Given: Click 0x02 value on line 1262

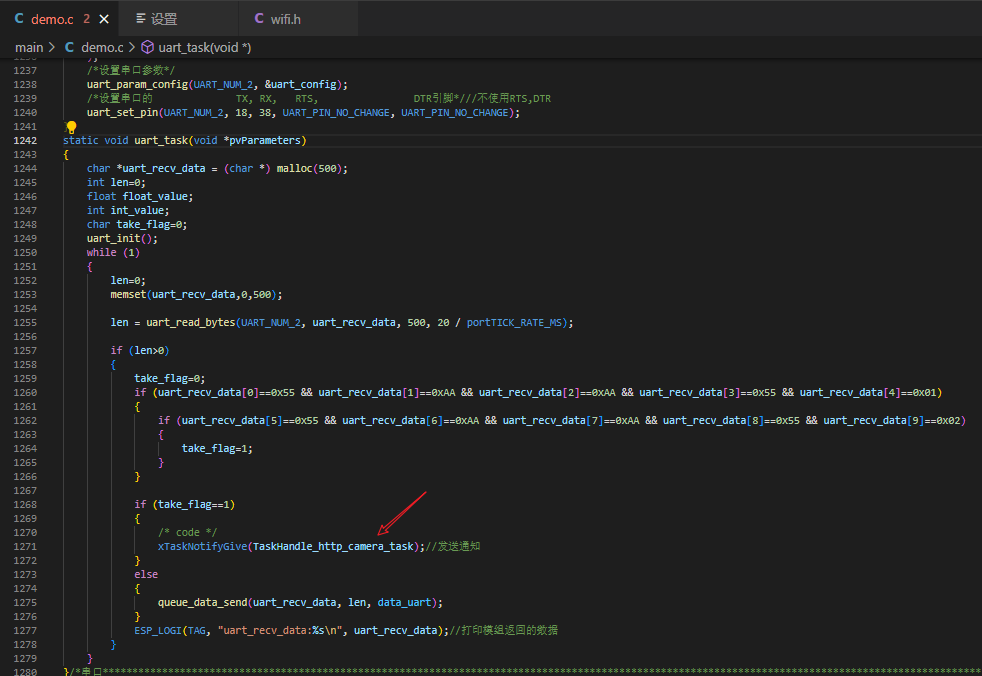Looking at the screenshot, I should coord(948,421).
